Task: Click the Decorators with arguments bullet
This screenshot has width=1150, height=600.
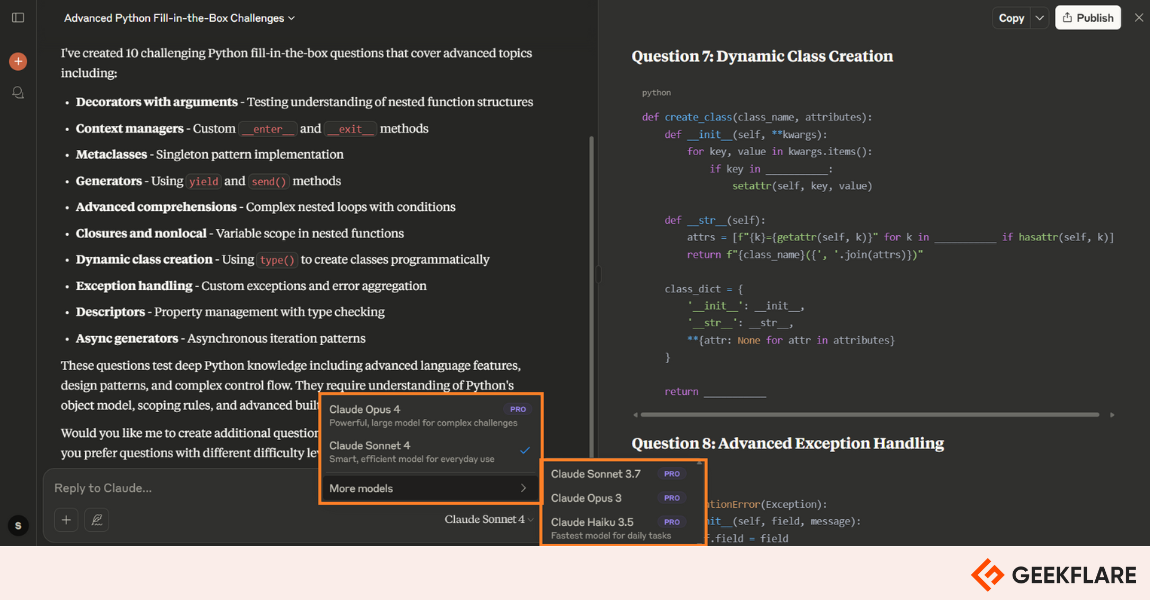Action: tap(304, 102)
